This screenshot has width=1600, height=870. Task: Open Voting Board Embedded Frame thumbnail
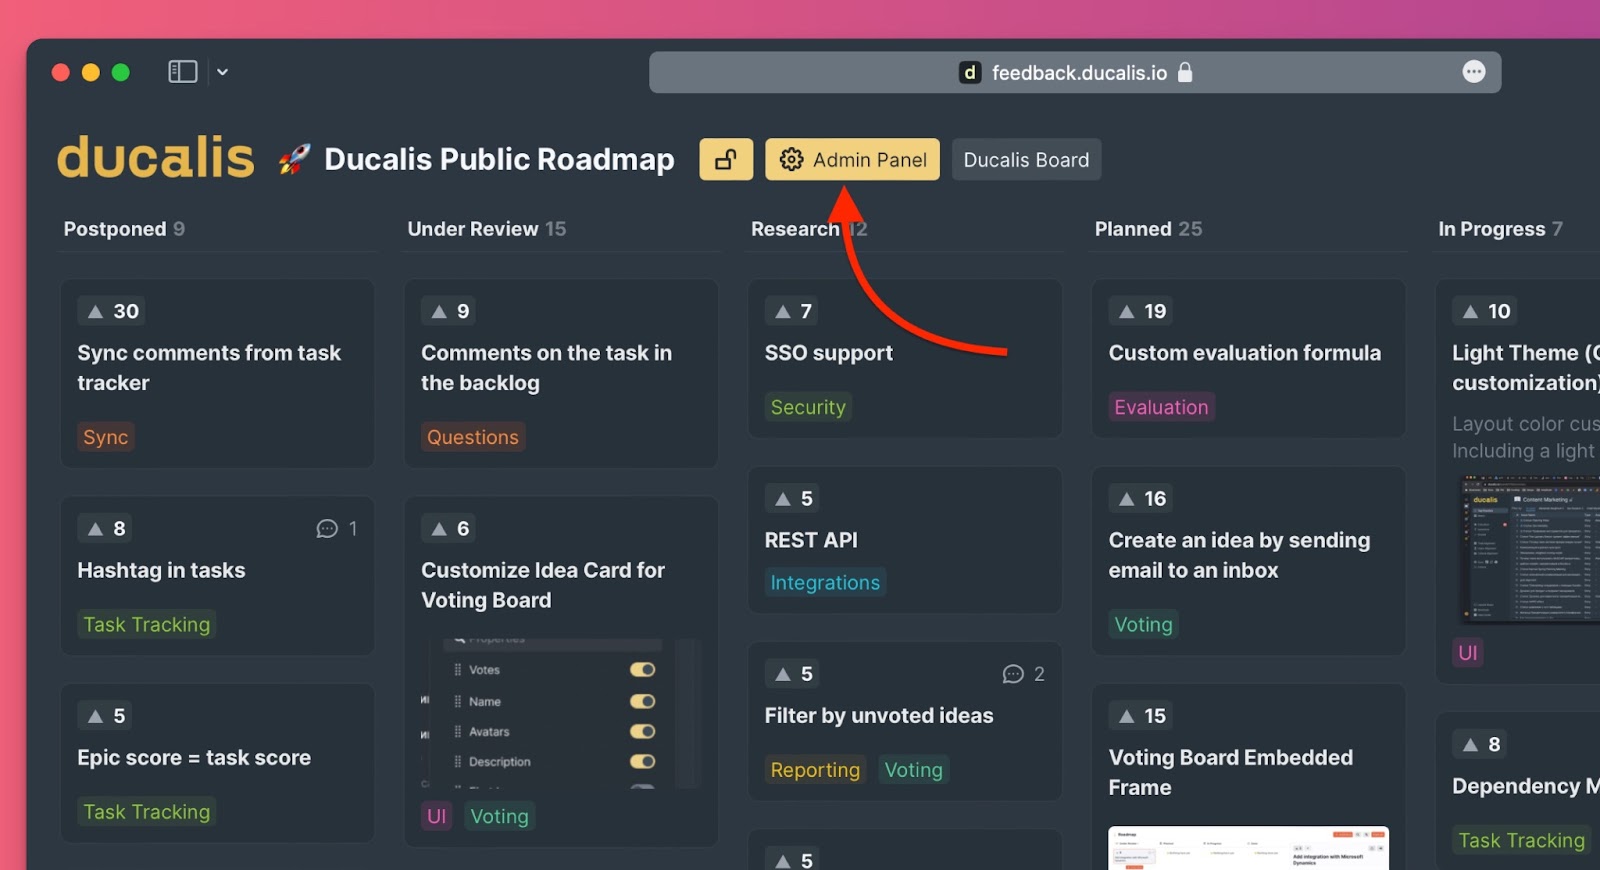1248,848
